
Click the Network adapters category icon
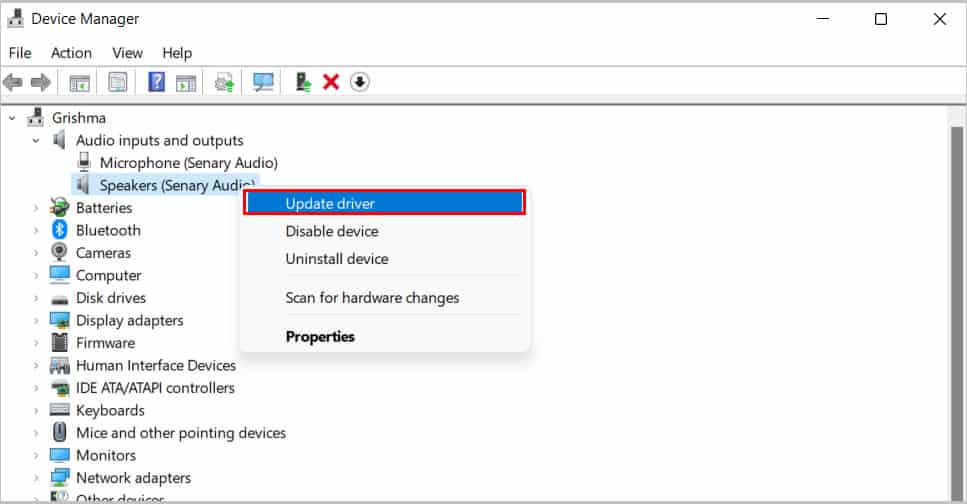[60, 477]
